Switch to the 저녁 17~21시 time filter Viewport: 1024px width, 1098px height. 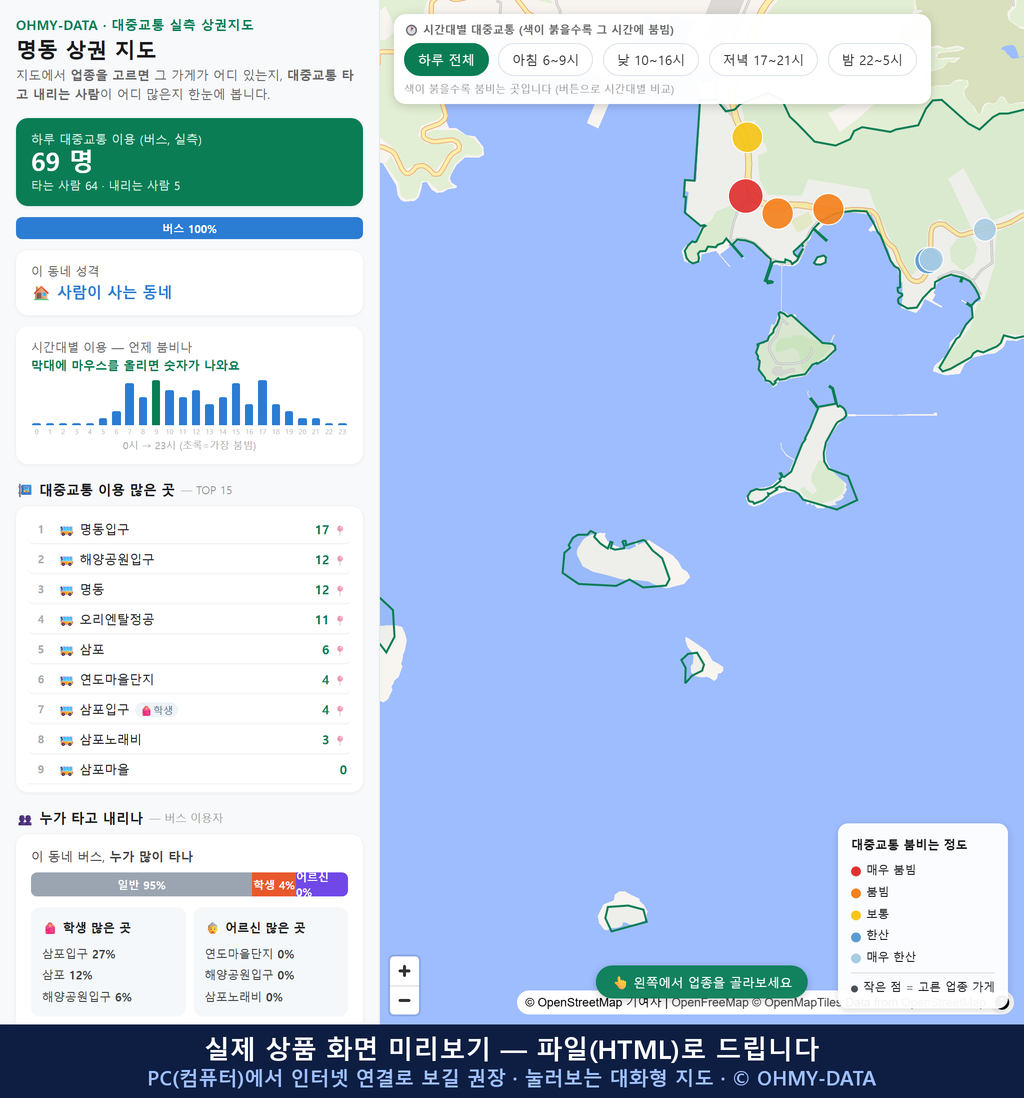coord(763,60)
